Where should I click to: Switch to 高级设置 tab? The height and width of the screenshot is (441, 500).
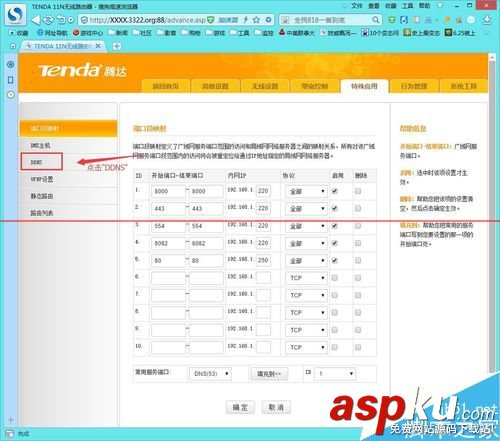pos(215,86)
